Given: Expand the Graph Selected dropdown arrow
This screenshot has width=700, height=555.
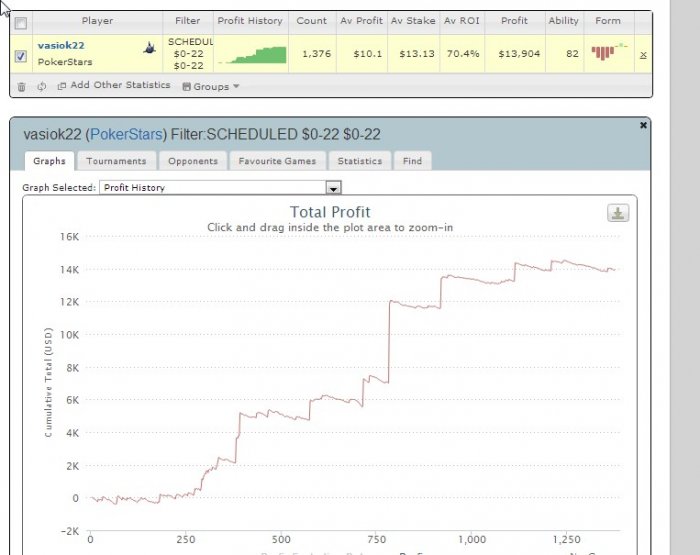Looking at the screenshot, I should point(333,188).
